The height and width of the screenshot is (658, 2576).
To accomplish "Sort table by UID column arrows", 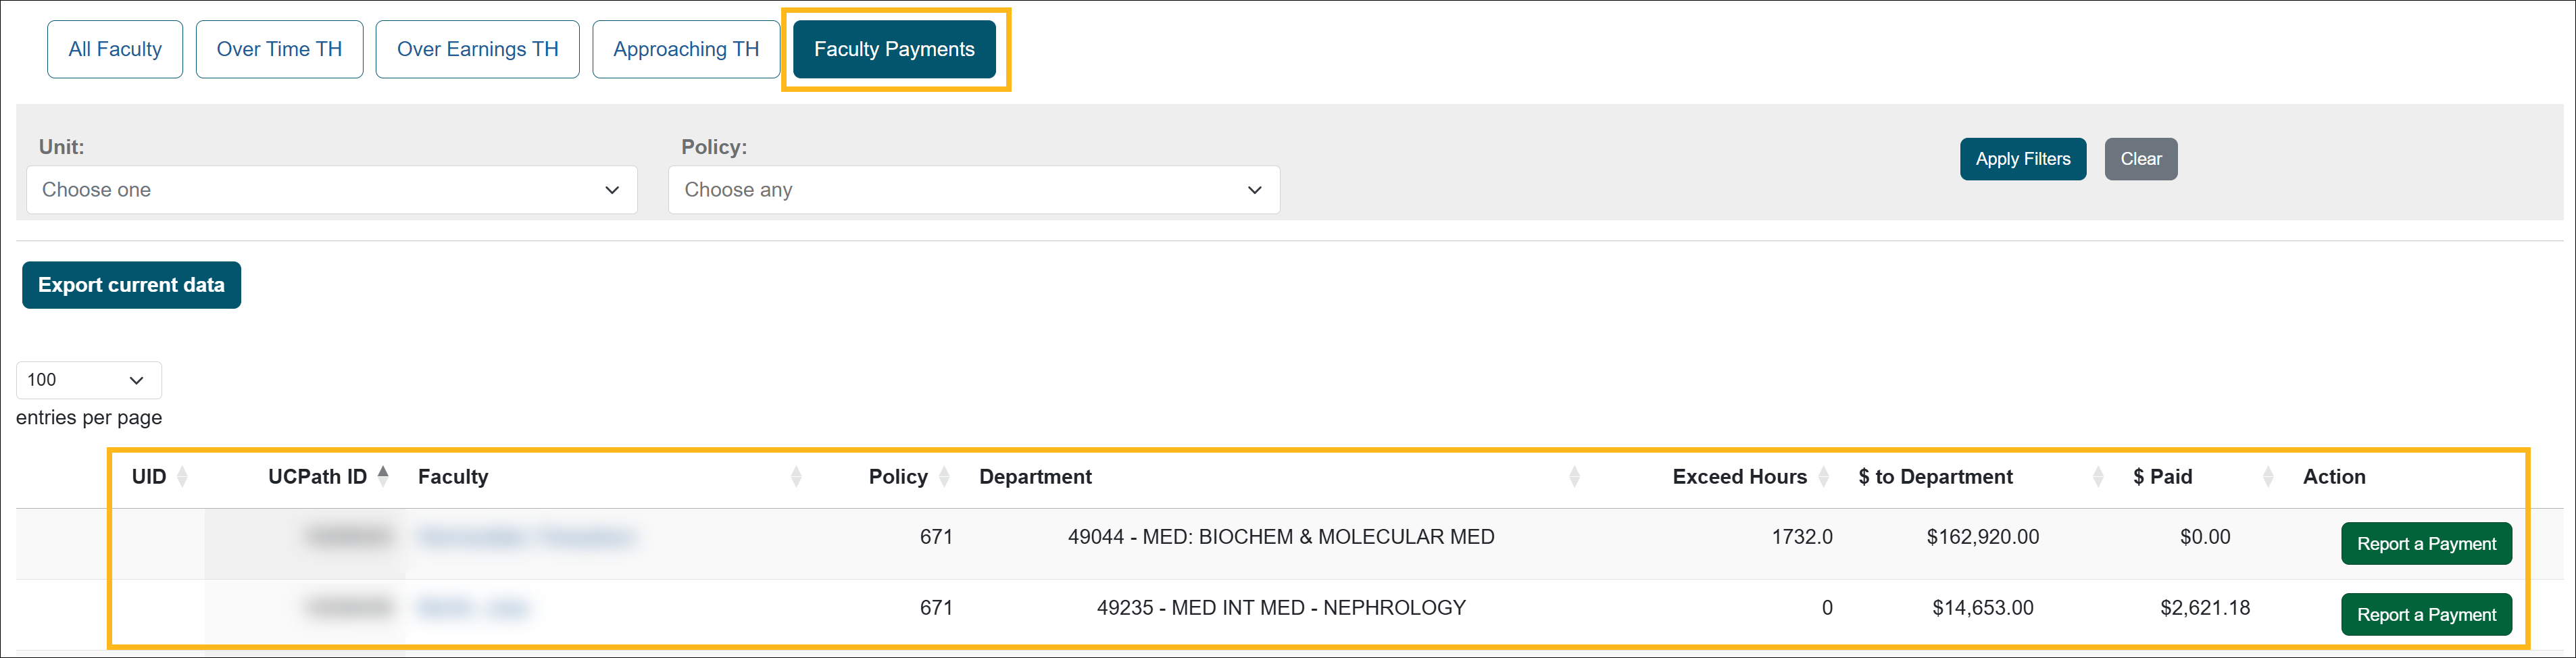I will 182,477.
